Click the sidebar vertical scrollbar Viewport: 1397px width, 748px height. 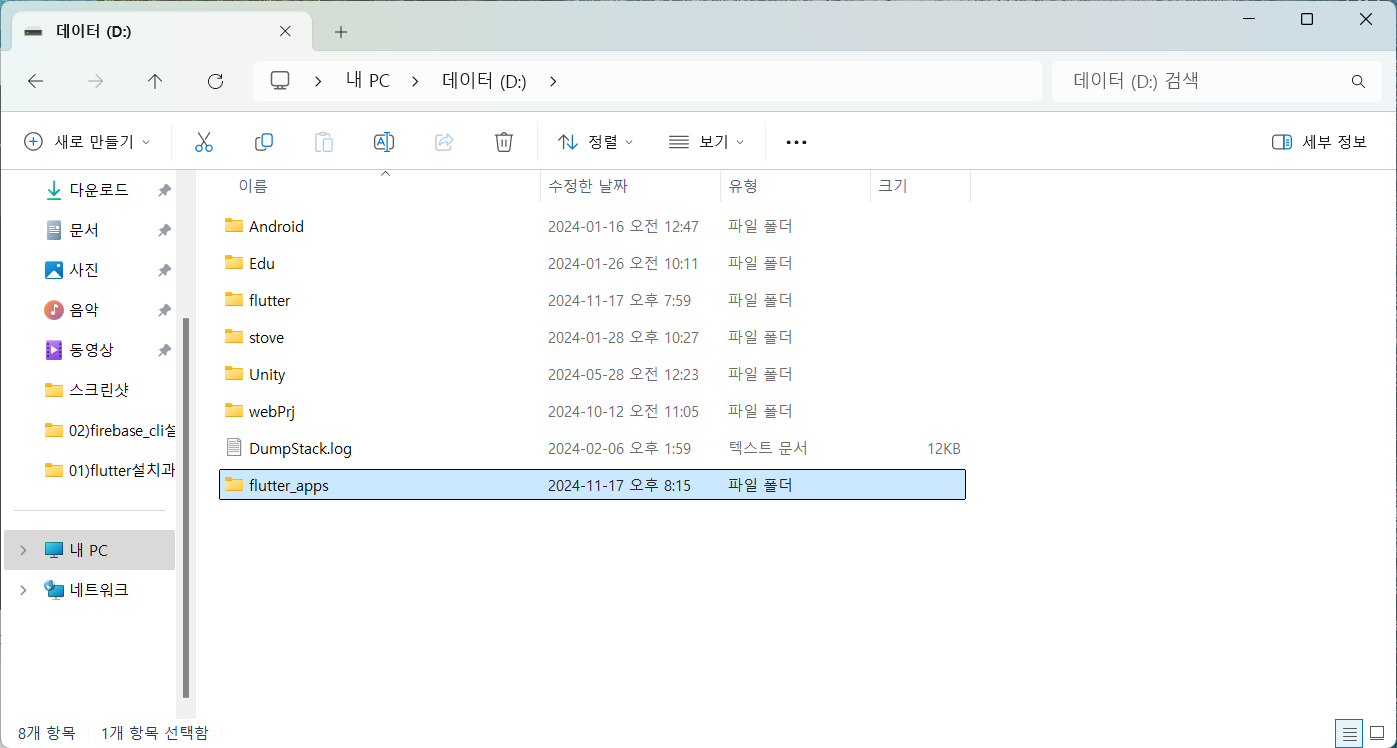pos(186,508)
